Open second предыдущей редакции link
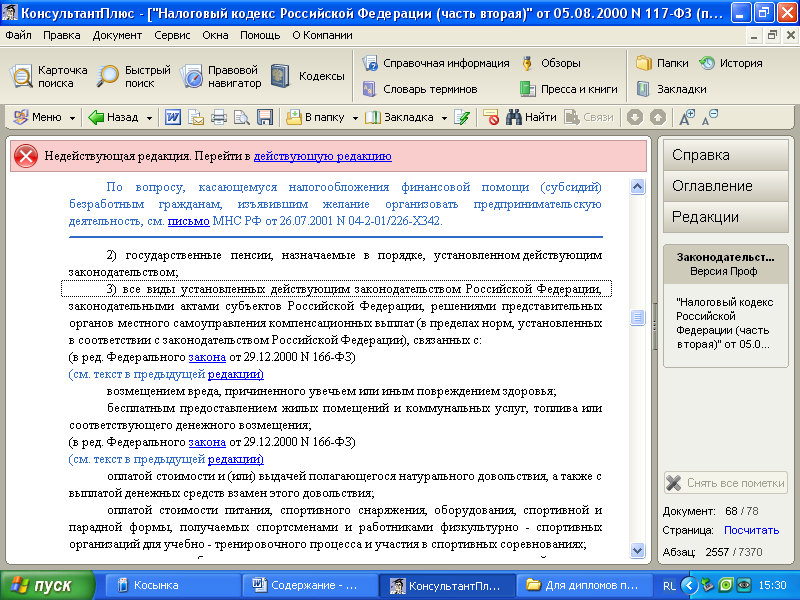The width and height of the screenshot is (800, 600). [x=236, y=459]
